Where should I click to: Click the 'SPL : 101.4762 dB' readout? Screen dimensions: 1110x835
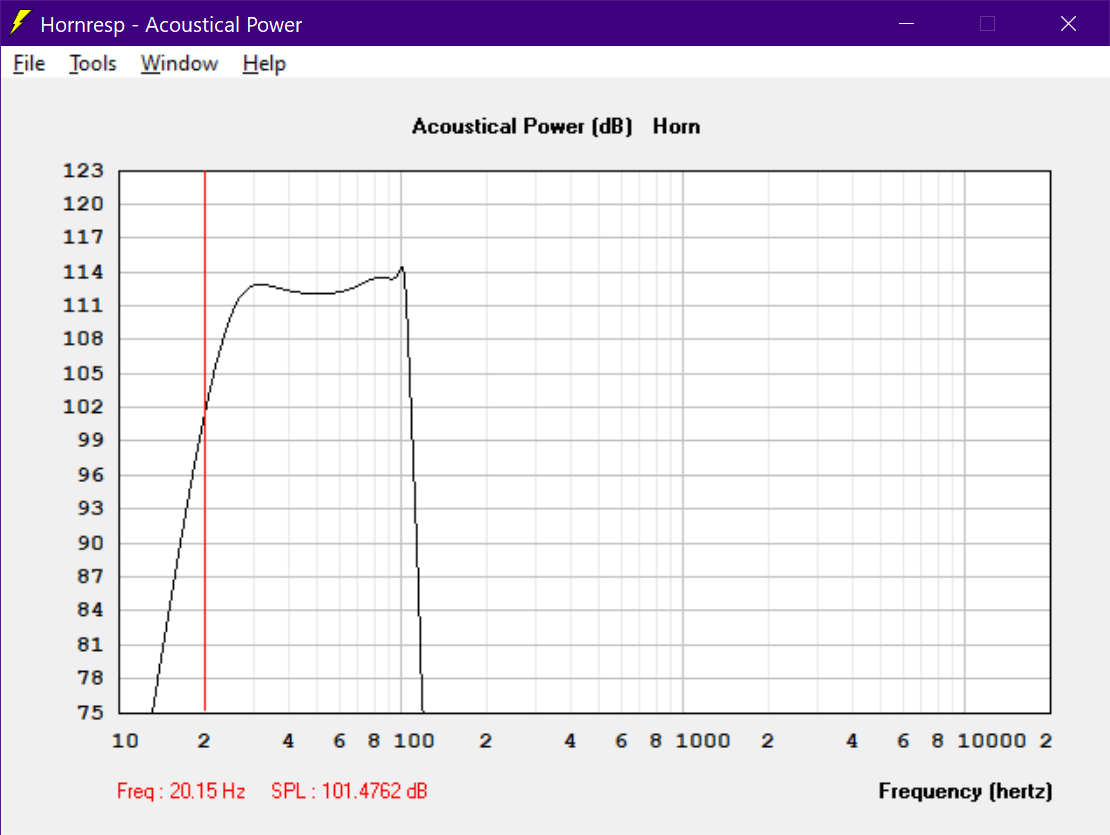coord(349,791)
